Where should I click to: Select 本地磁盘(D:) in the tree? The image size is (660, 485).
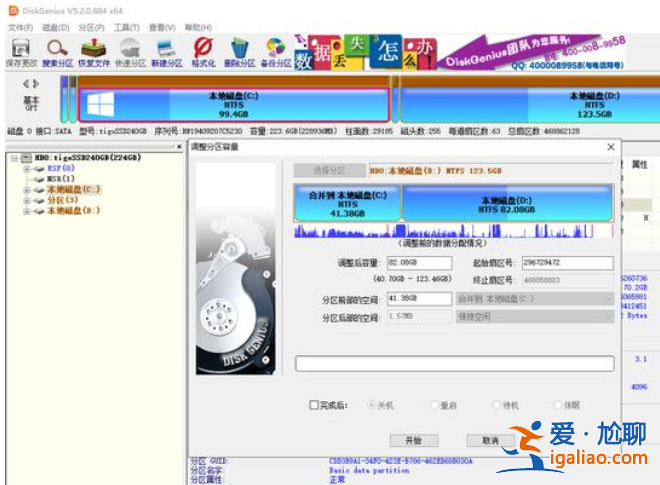(73, 211)
